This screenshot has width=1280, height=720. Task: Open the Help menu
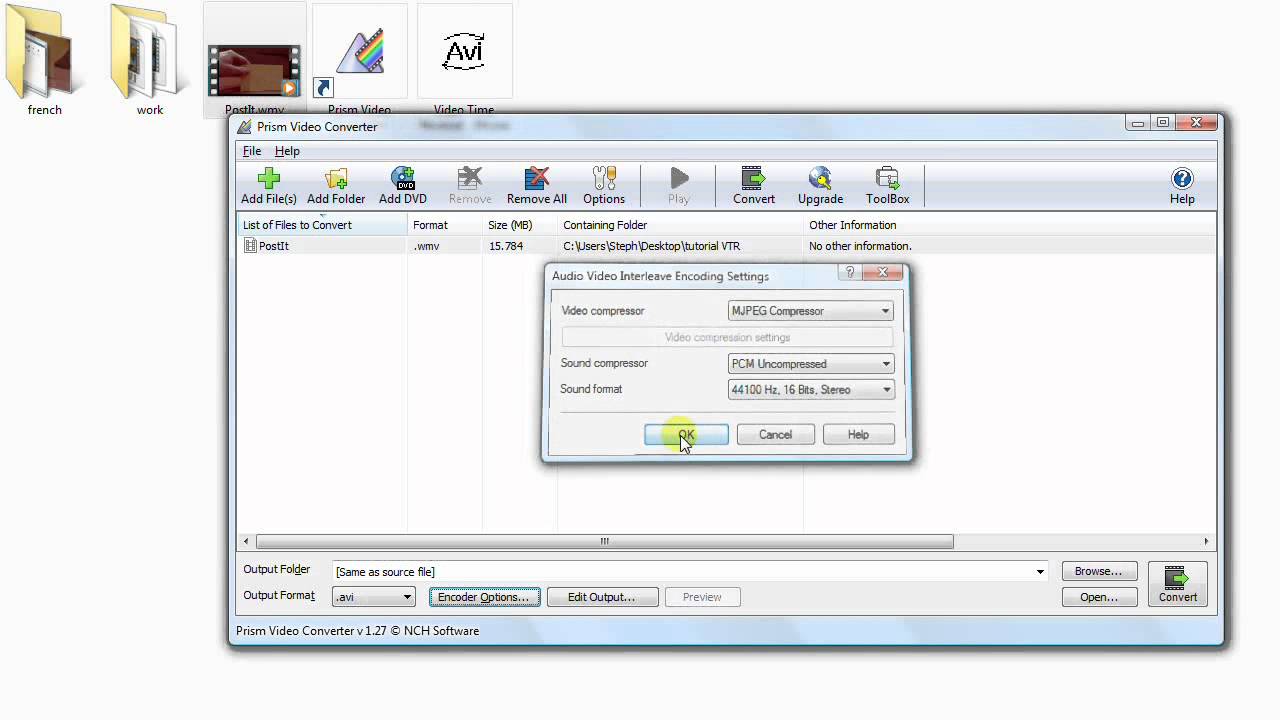(287, 151)
